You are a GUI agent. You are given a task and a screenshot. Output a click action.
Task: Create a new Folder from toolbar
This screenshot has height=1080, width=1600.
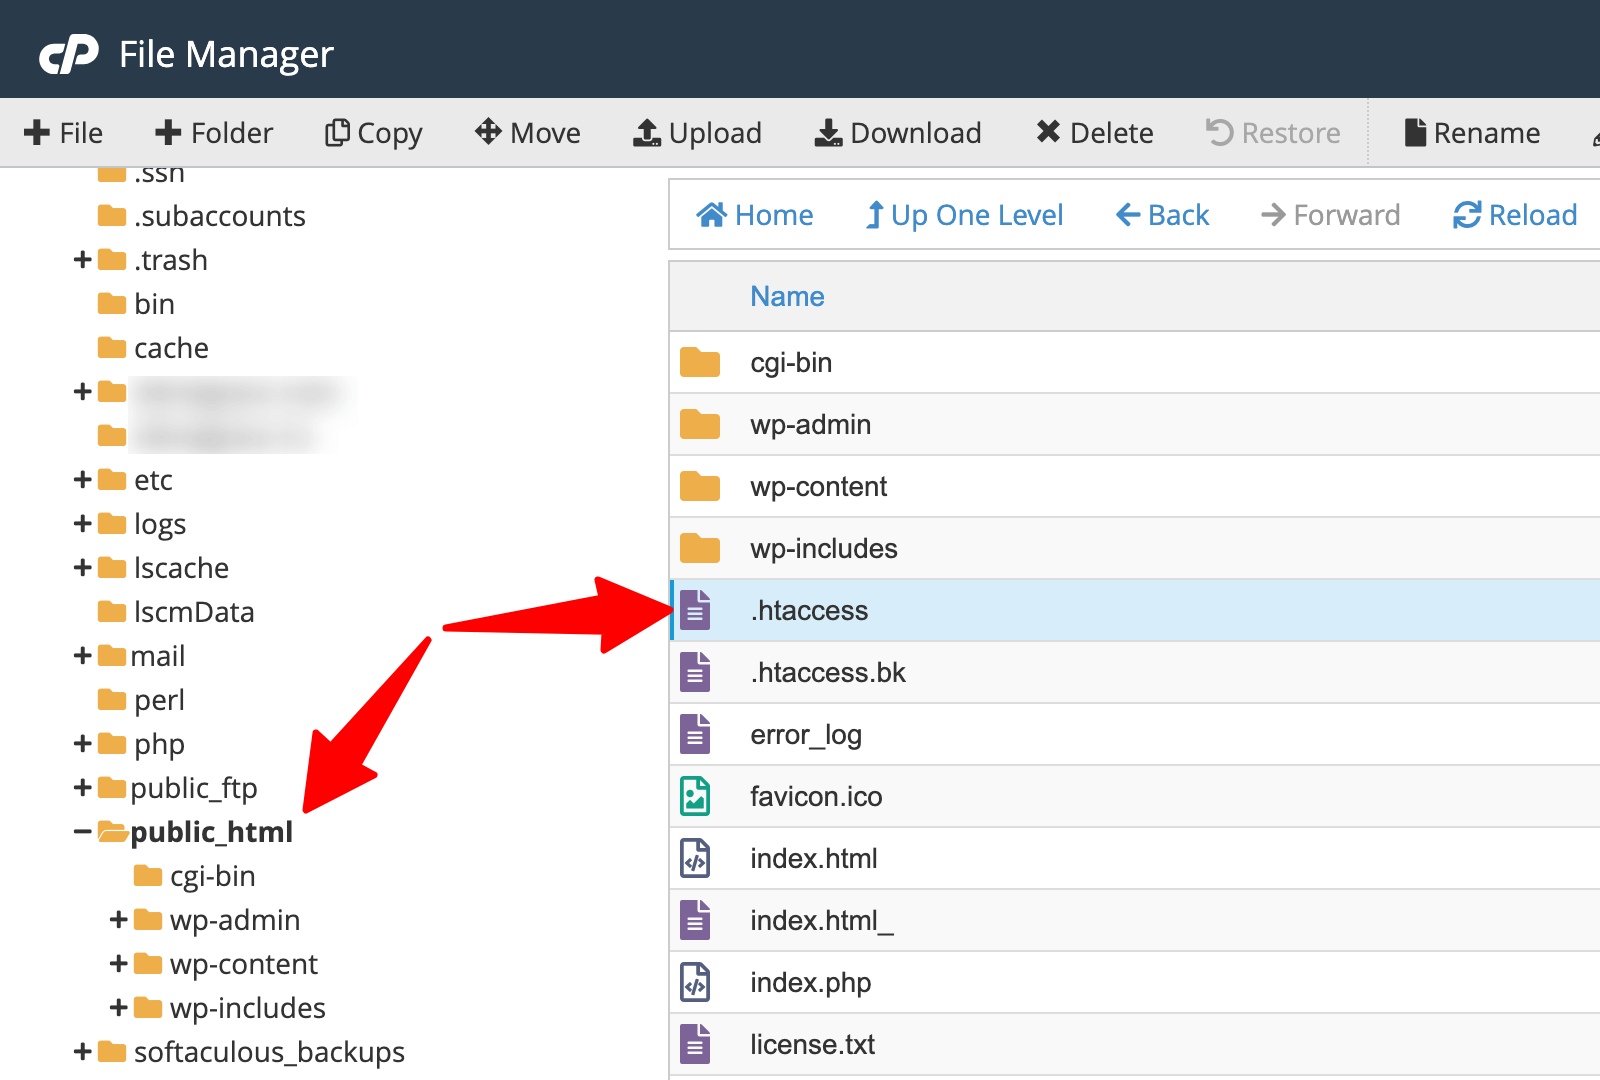point(214,133)
